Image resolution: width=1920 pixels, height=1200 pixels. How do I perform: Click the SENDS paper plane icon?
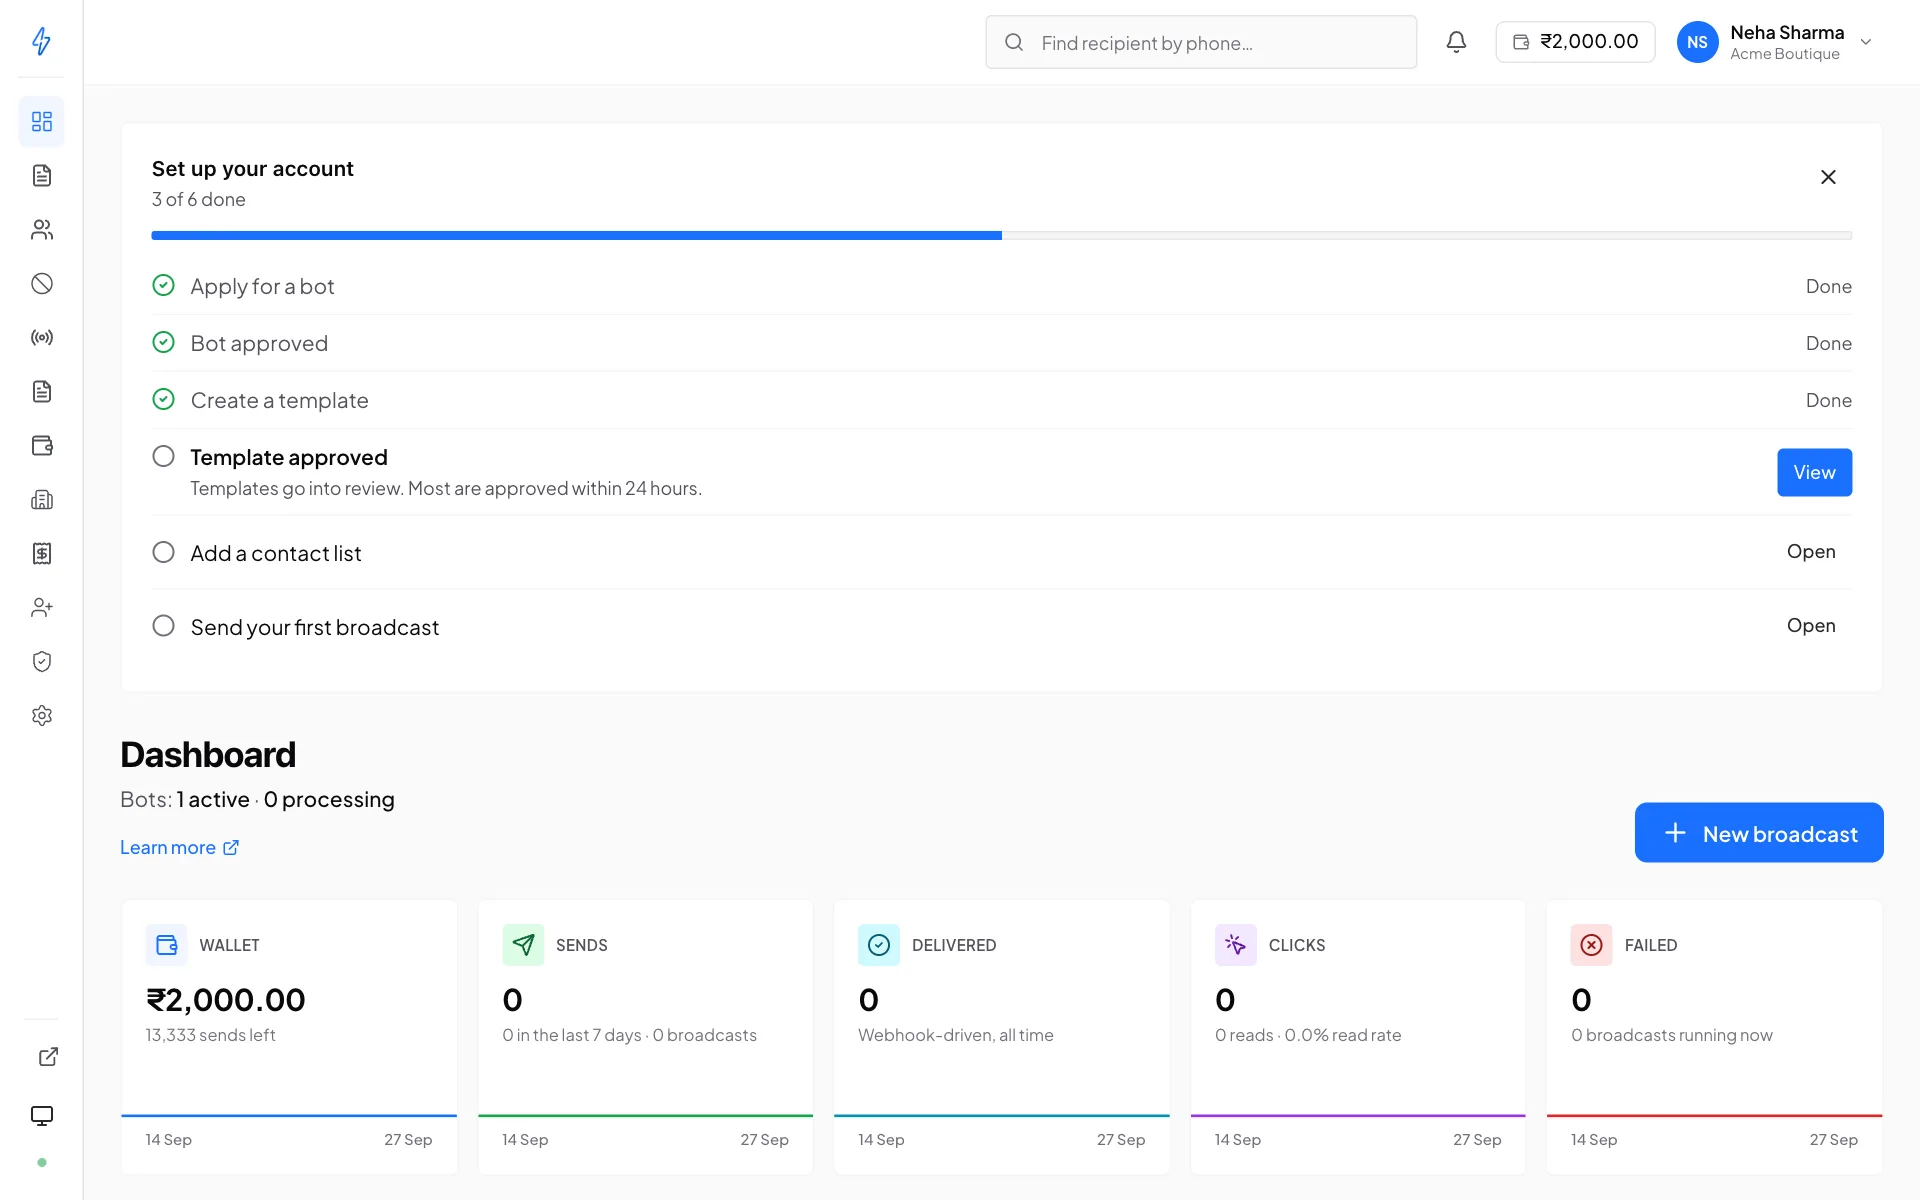[523, 945]
